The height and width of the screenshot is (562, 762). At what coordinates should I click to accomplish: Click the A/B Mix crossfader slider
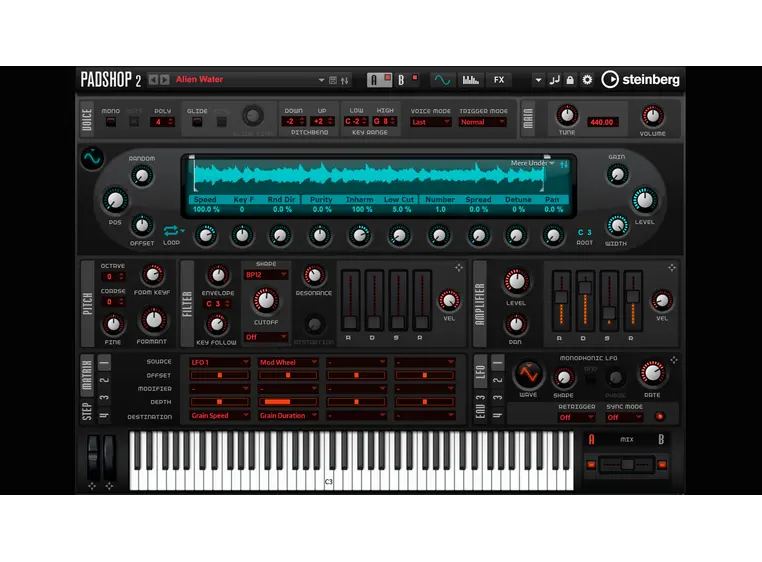(x=627, y=465)
